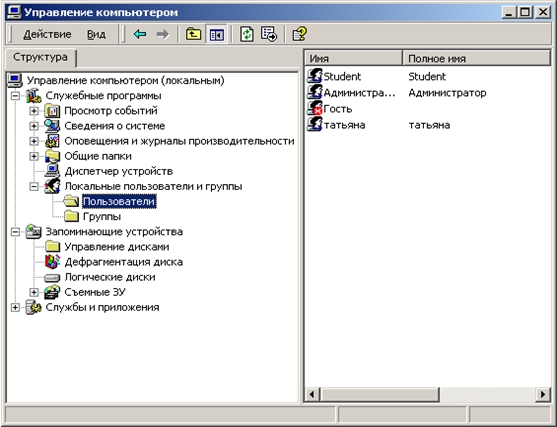Image resolution: width=557 pixels, height=427 pixels.
Task: Click the Съемные ЗУ icon
Action: click(52, 292)
